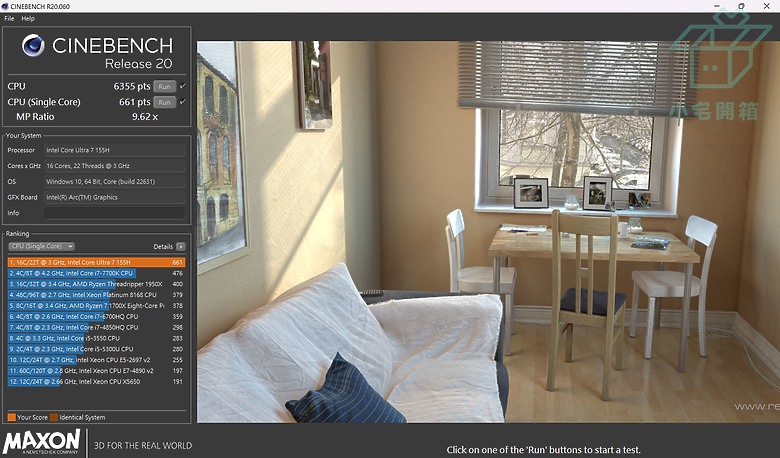
Task: Click the rendered room preview image
Action: (x=488, y=232)
